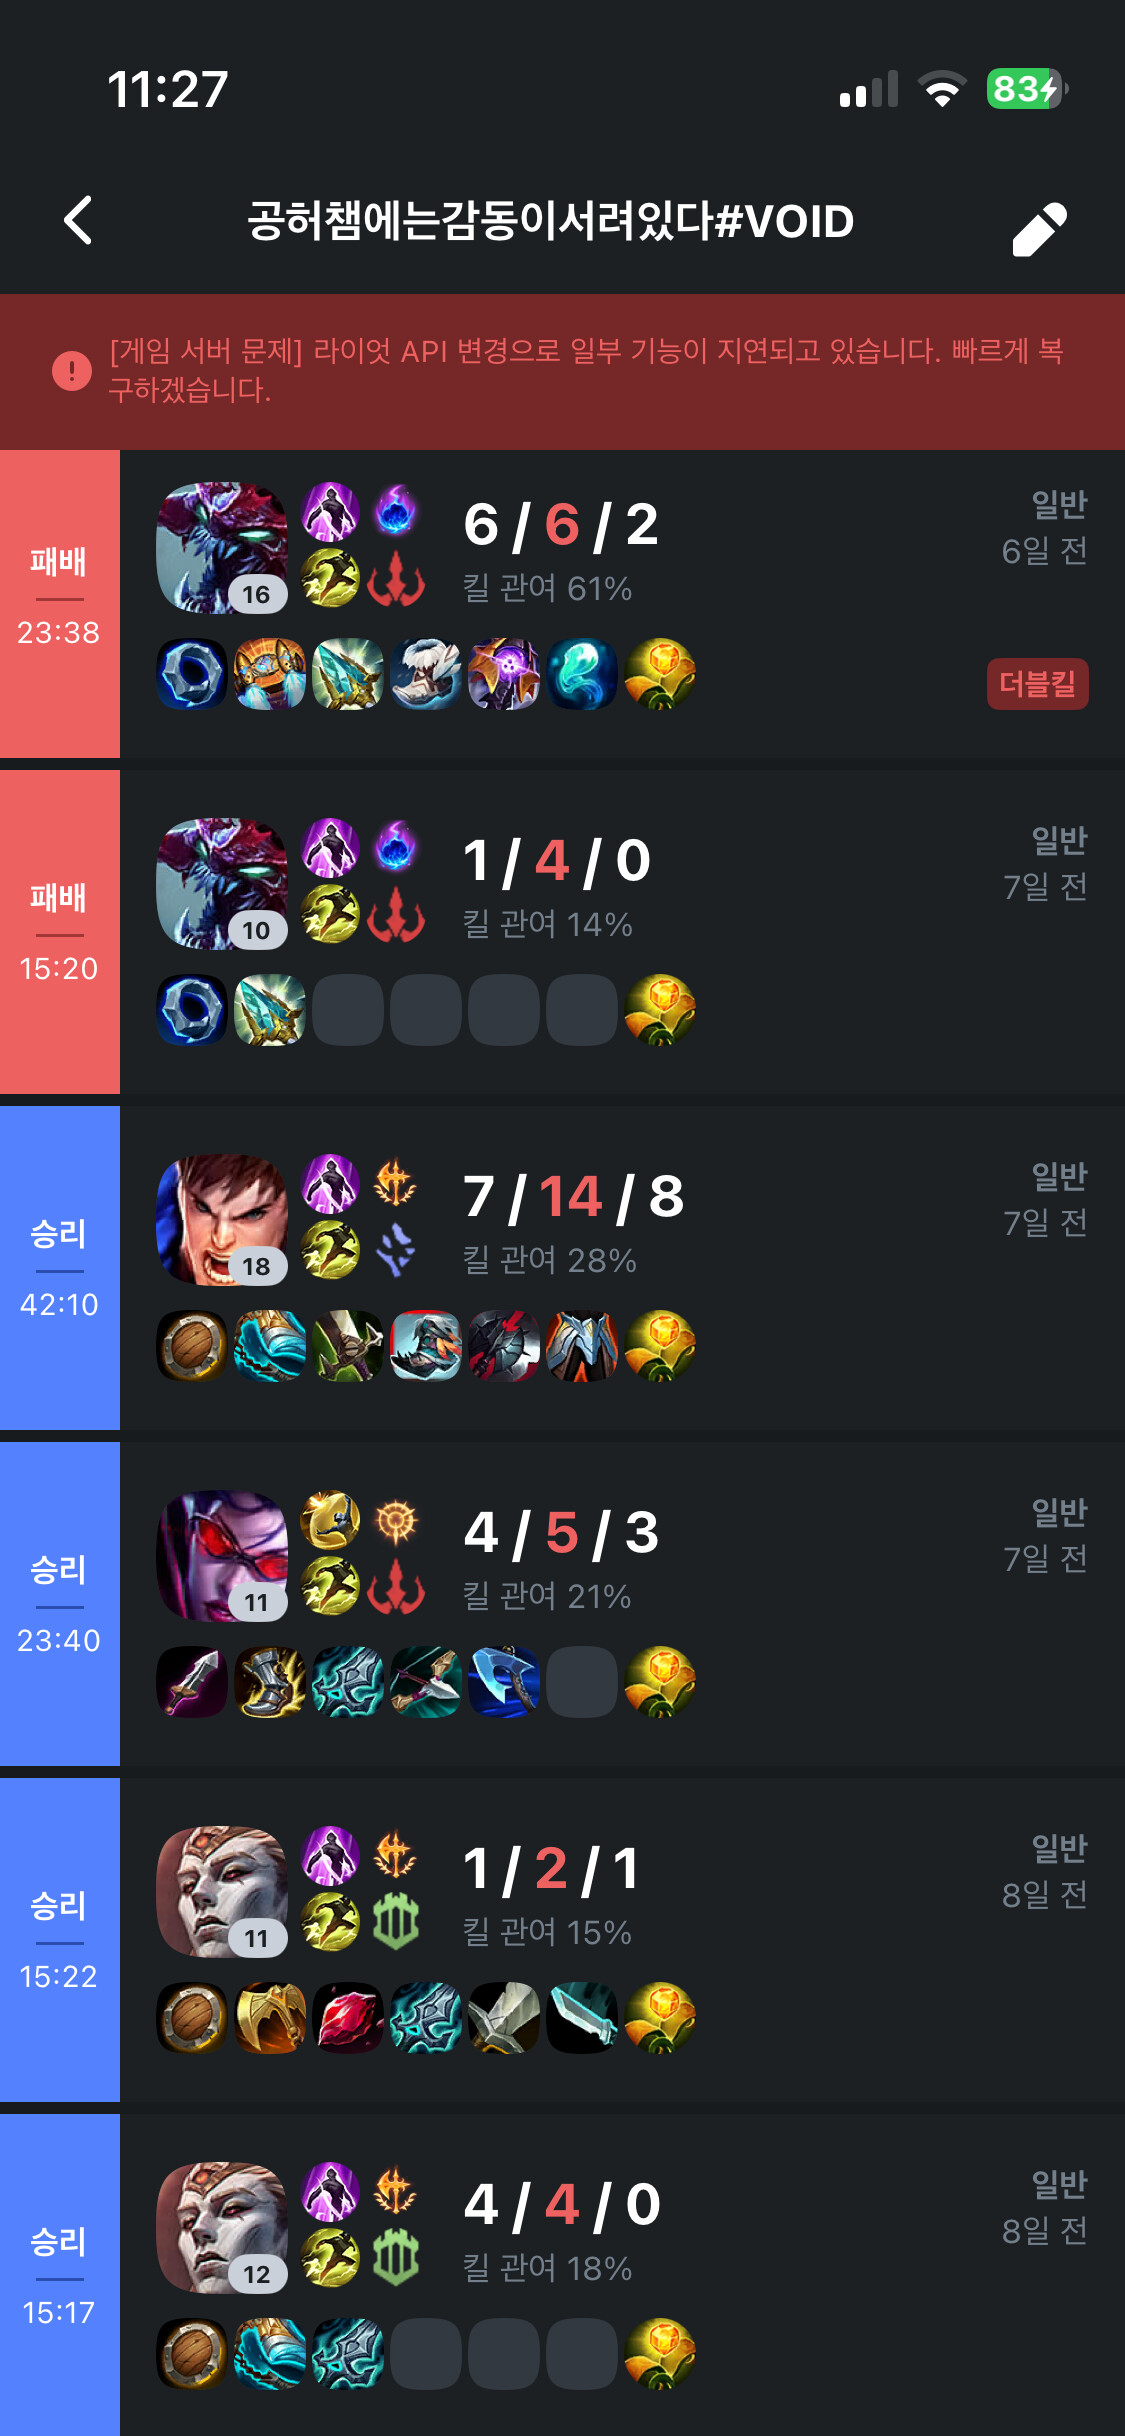Tap the pencil edit icon

point(1040,229)
